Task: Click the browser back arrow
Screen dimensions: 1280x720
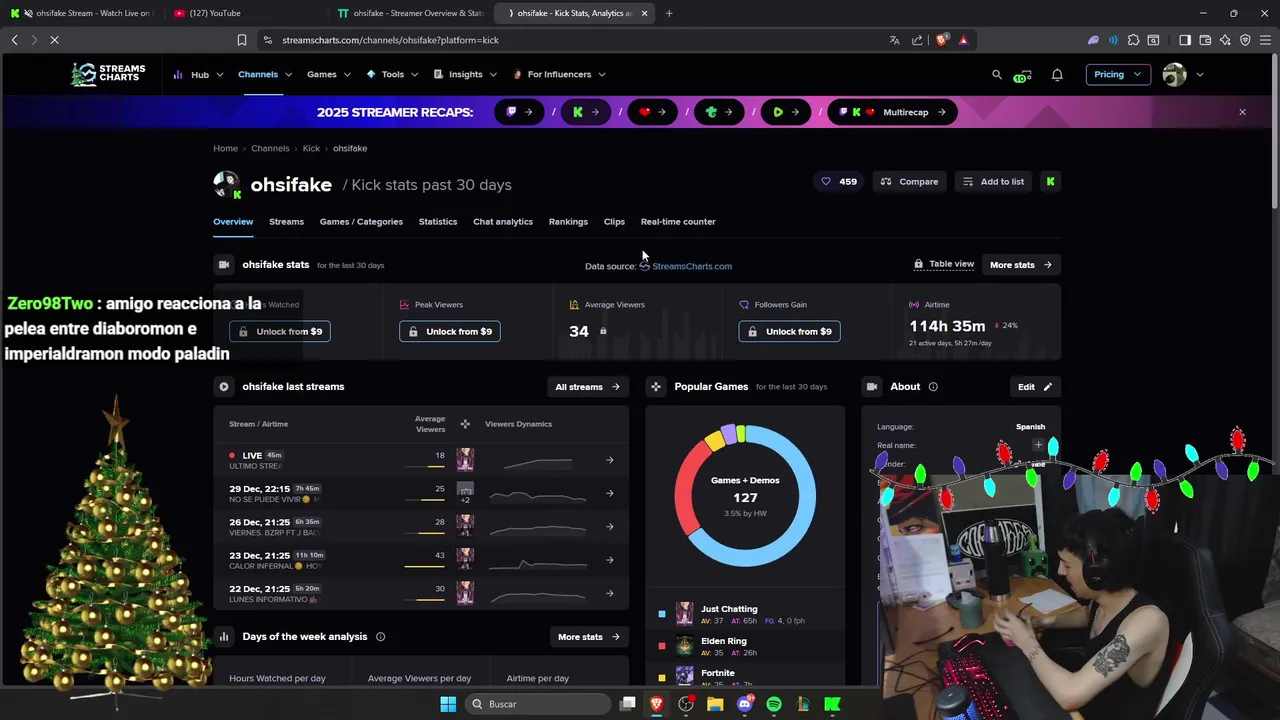Action: [14, 40]
